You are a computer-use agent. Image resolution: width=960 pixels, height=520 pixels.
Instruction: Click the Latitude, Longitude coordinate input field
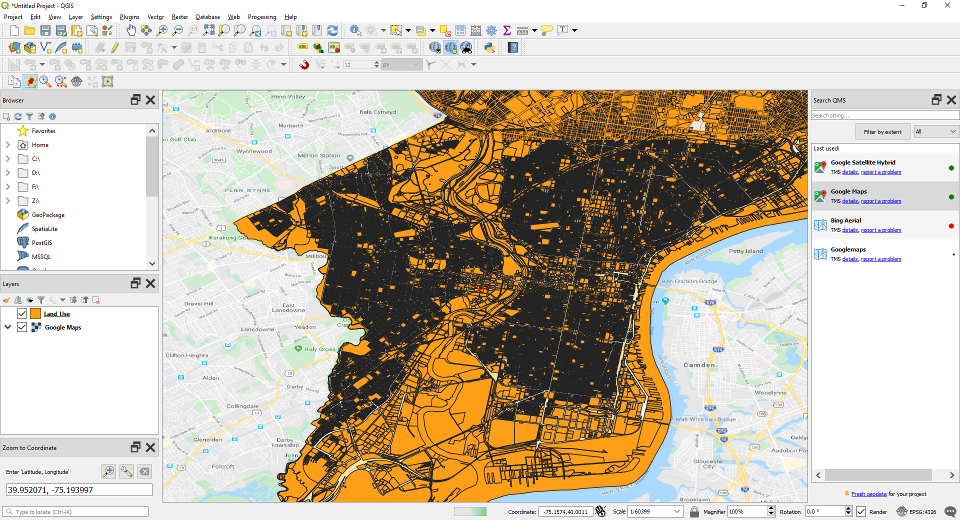click(78, 490)
